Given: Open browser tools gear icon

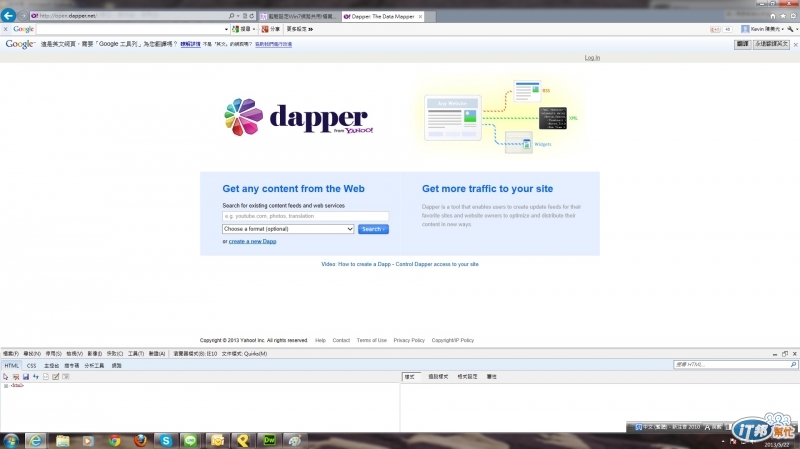Looking at the screenshot, I should pyautogui.click(x=793, y=16).
